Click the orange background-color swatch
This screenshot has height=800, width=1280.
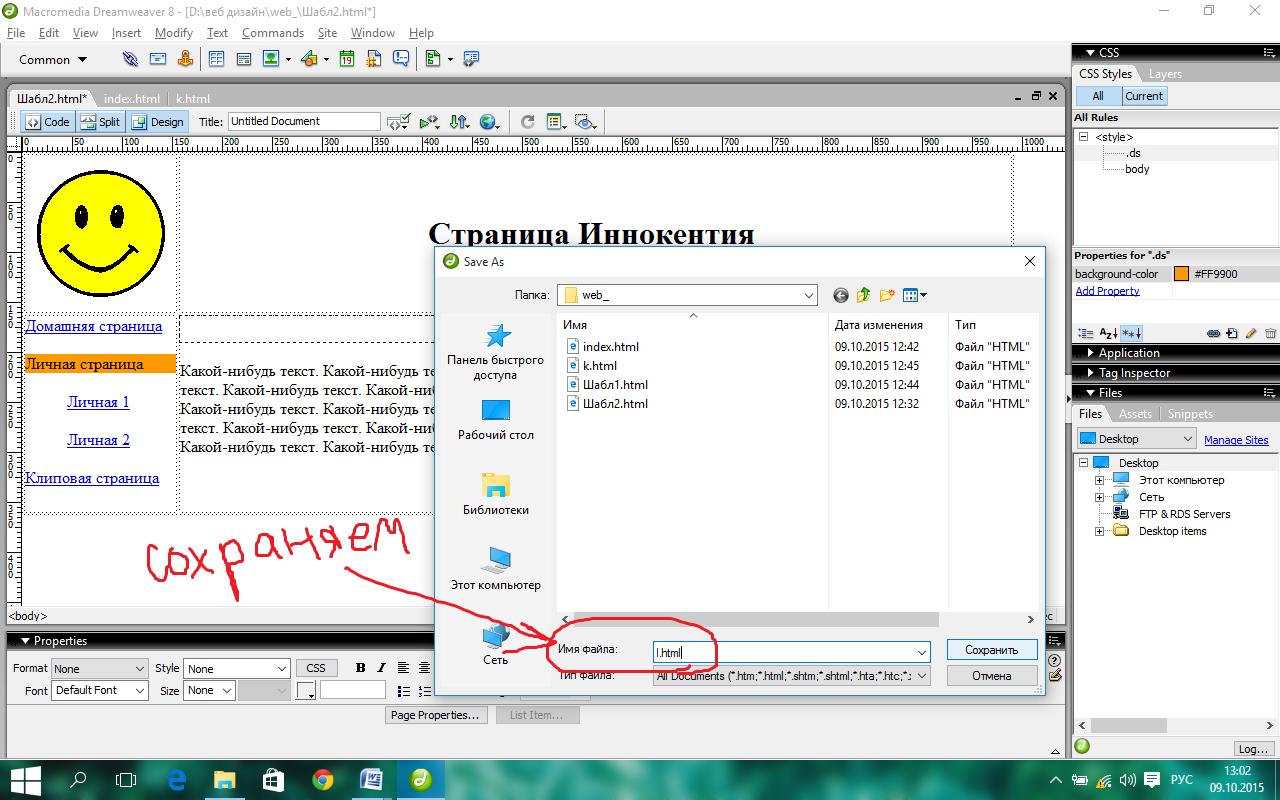pos(1182,274)
